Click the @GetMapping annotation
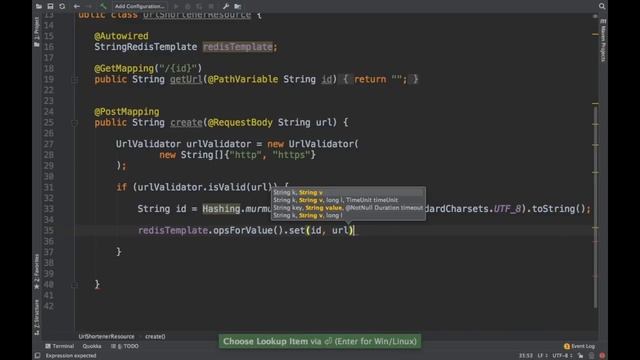The height and width of the screenshot is (360, 640). [124, 69]
